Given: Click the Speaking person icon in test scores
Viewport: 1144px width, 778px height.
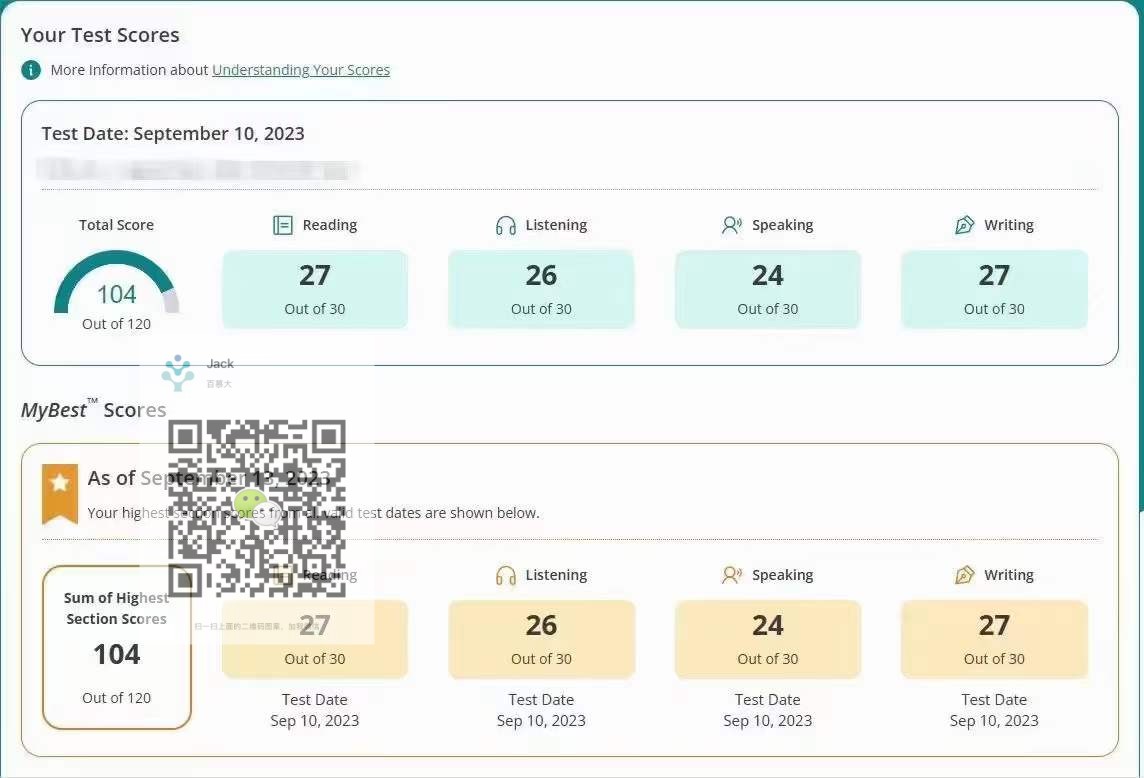Looking at the screenshot, I should tap(732, 225).
